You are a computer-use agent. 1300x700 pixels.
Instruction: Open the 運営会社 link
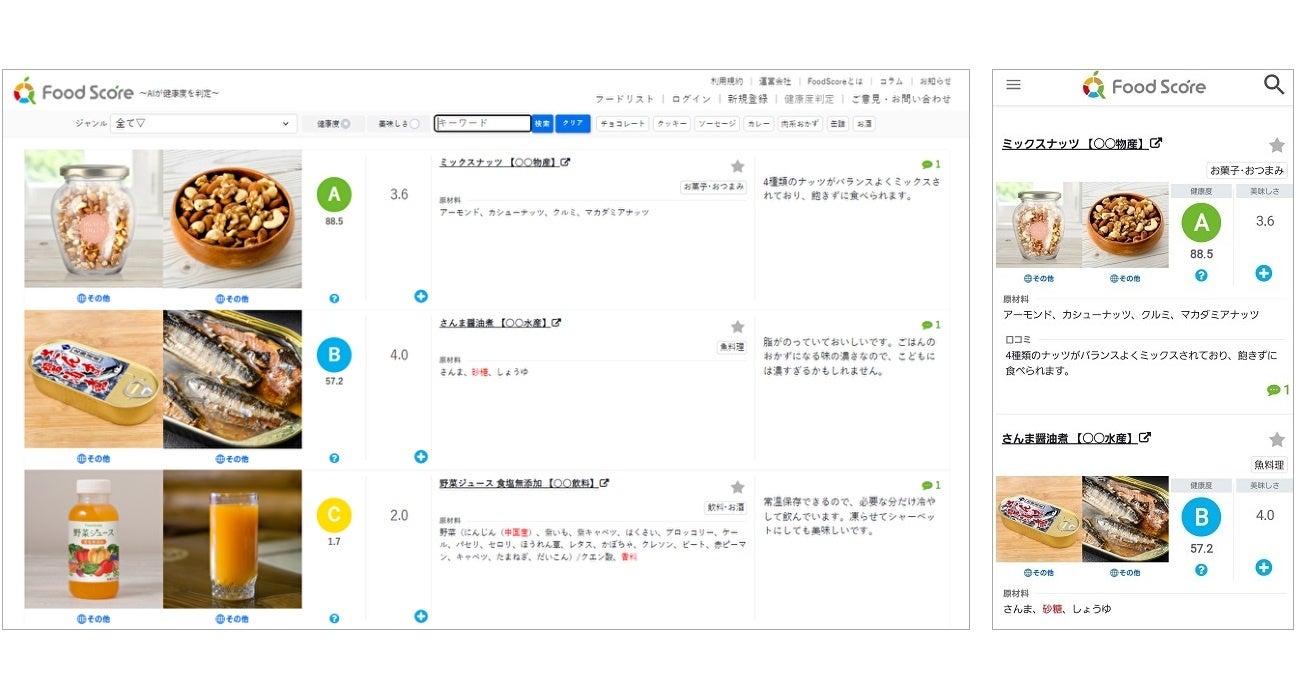tap(774, 81)
